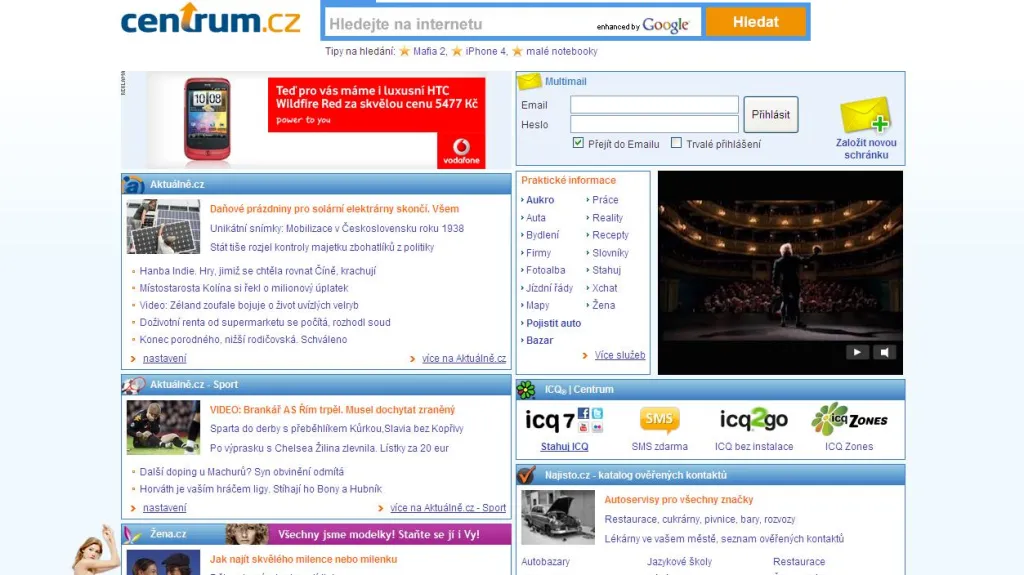This screenshot has width=1024, height=575.
Task: Open VIDEO: Brankář AS Řím headline
Action: tap(332, 410)
